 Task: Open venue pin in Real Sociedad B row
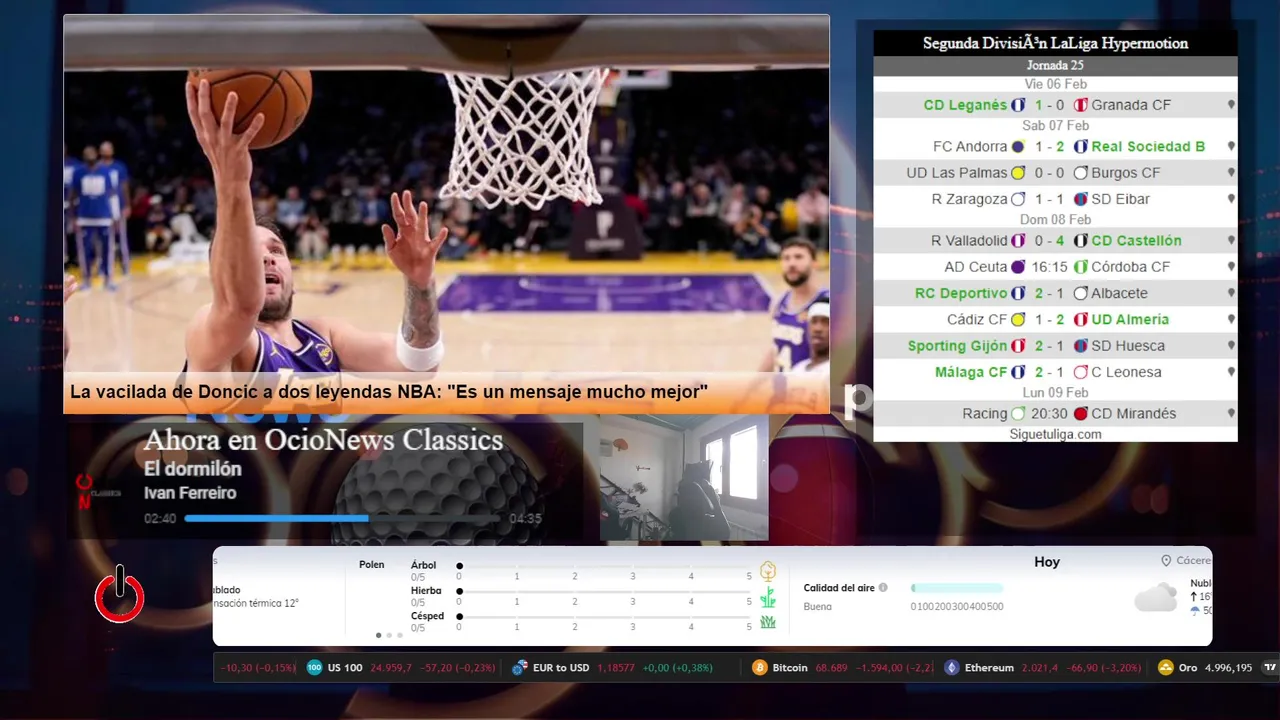click(1231, 146)
